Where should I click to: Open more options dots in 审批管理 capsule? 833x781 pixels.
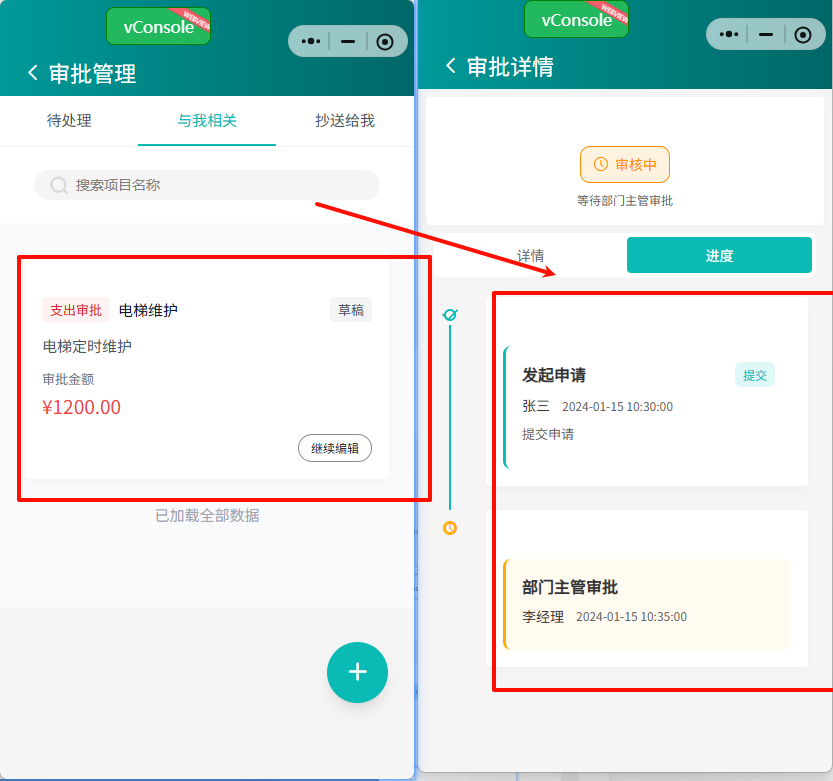coord(311,41)
